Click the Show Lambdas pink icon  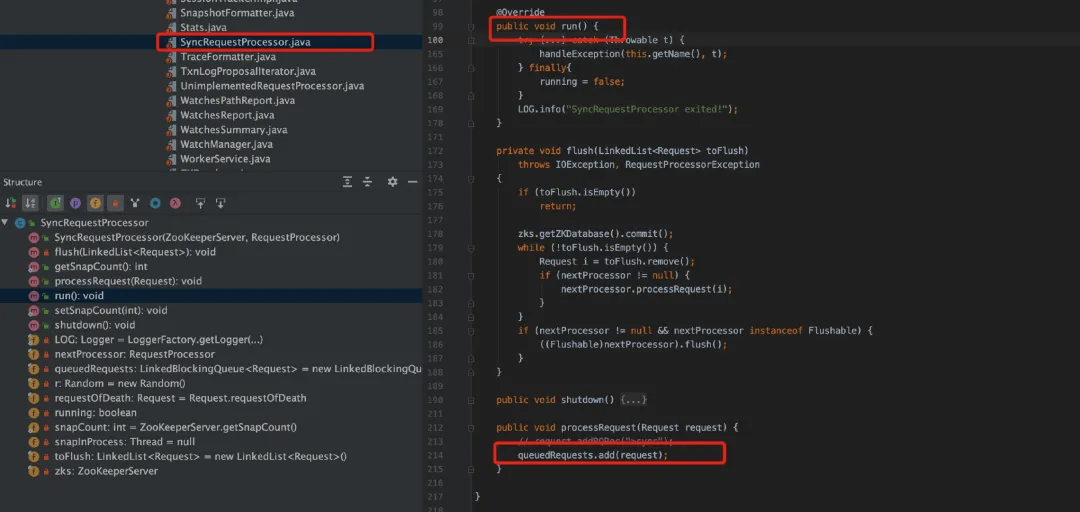point(176,203)
